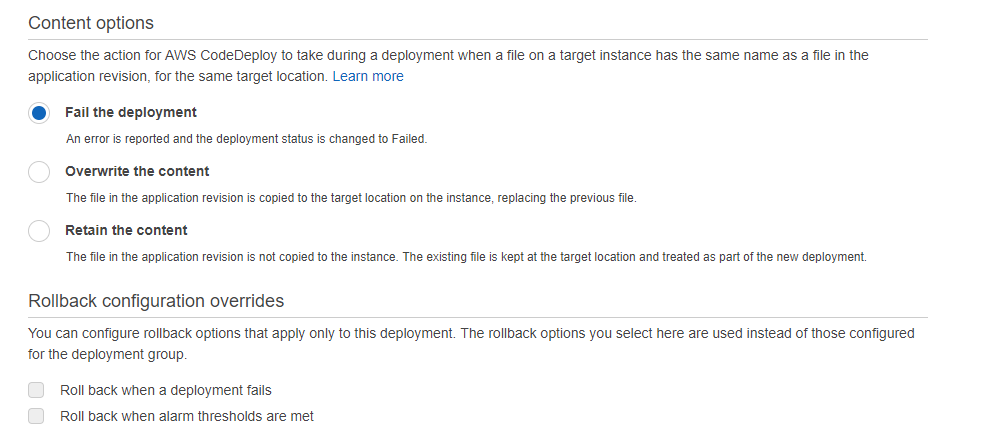Click the 'existing file is kept' description line
The width and height of the screenshot is (1001, 432).
(x=466, y=257)
